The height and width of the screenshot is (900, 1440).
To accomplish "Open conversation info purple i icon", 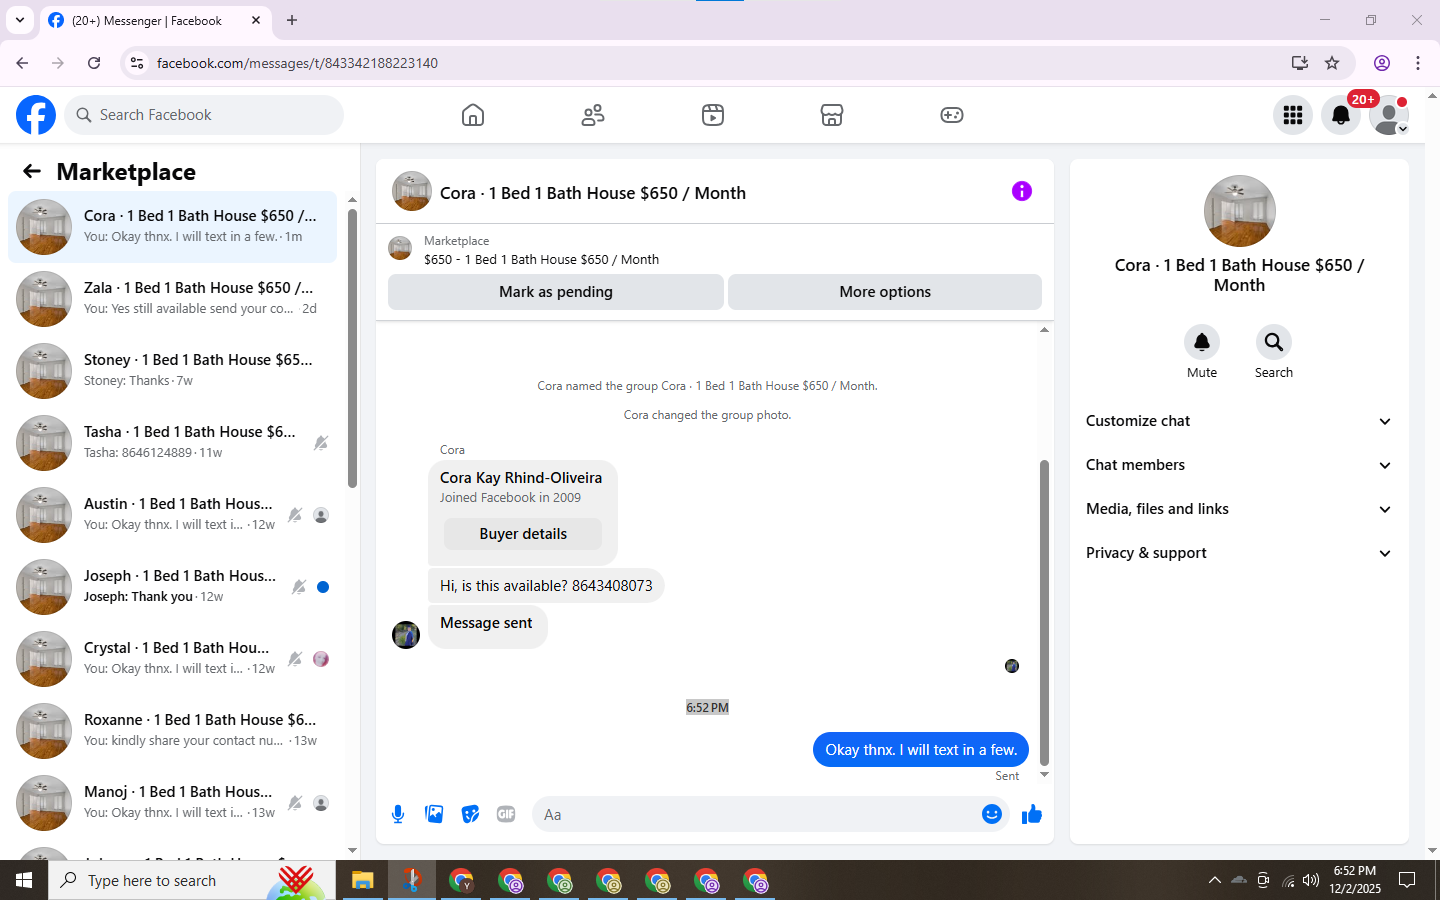I will (x=1021, y=191).
